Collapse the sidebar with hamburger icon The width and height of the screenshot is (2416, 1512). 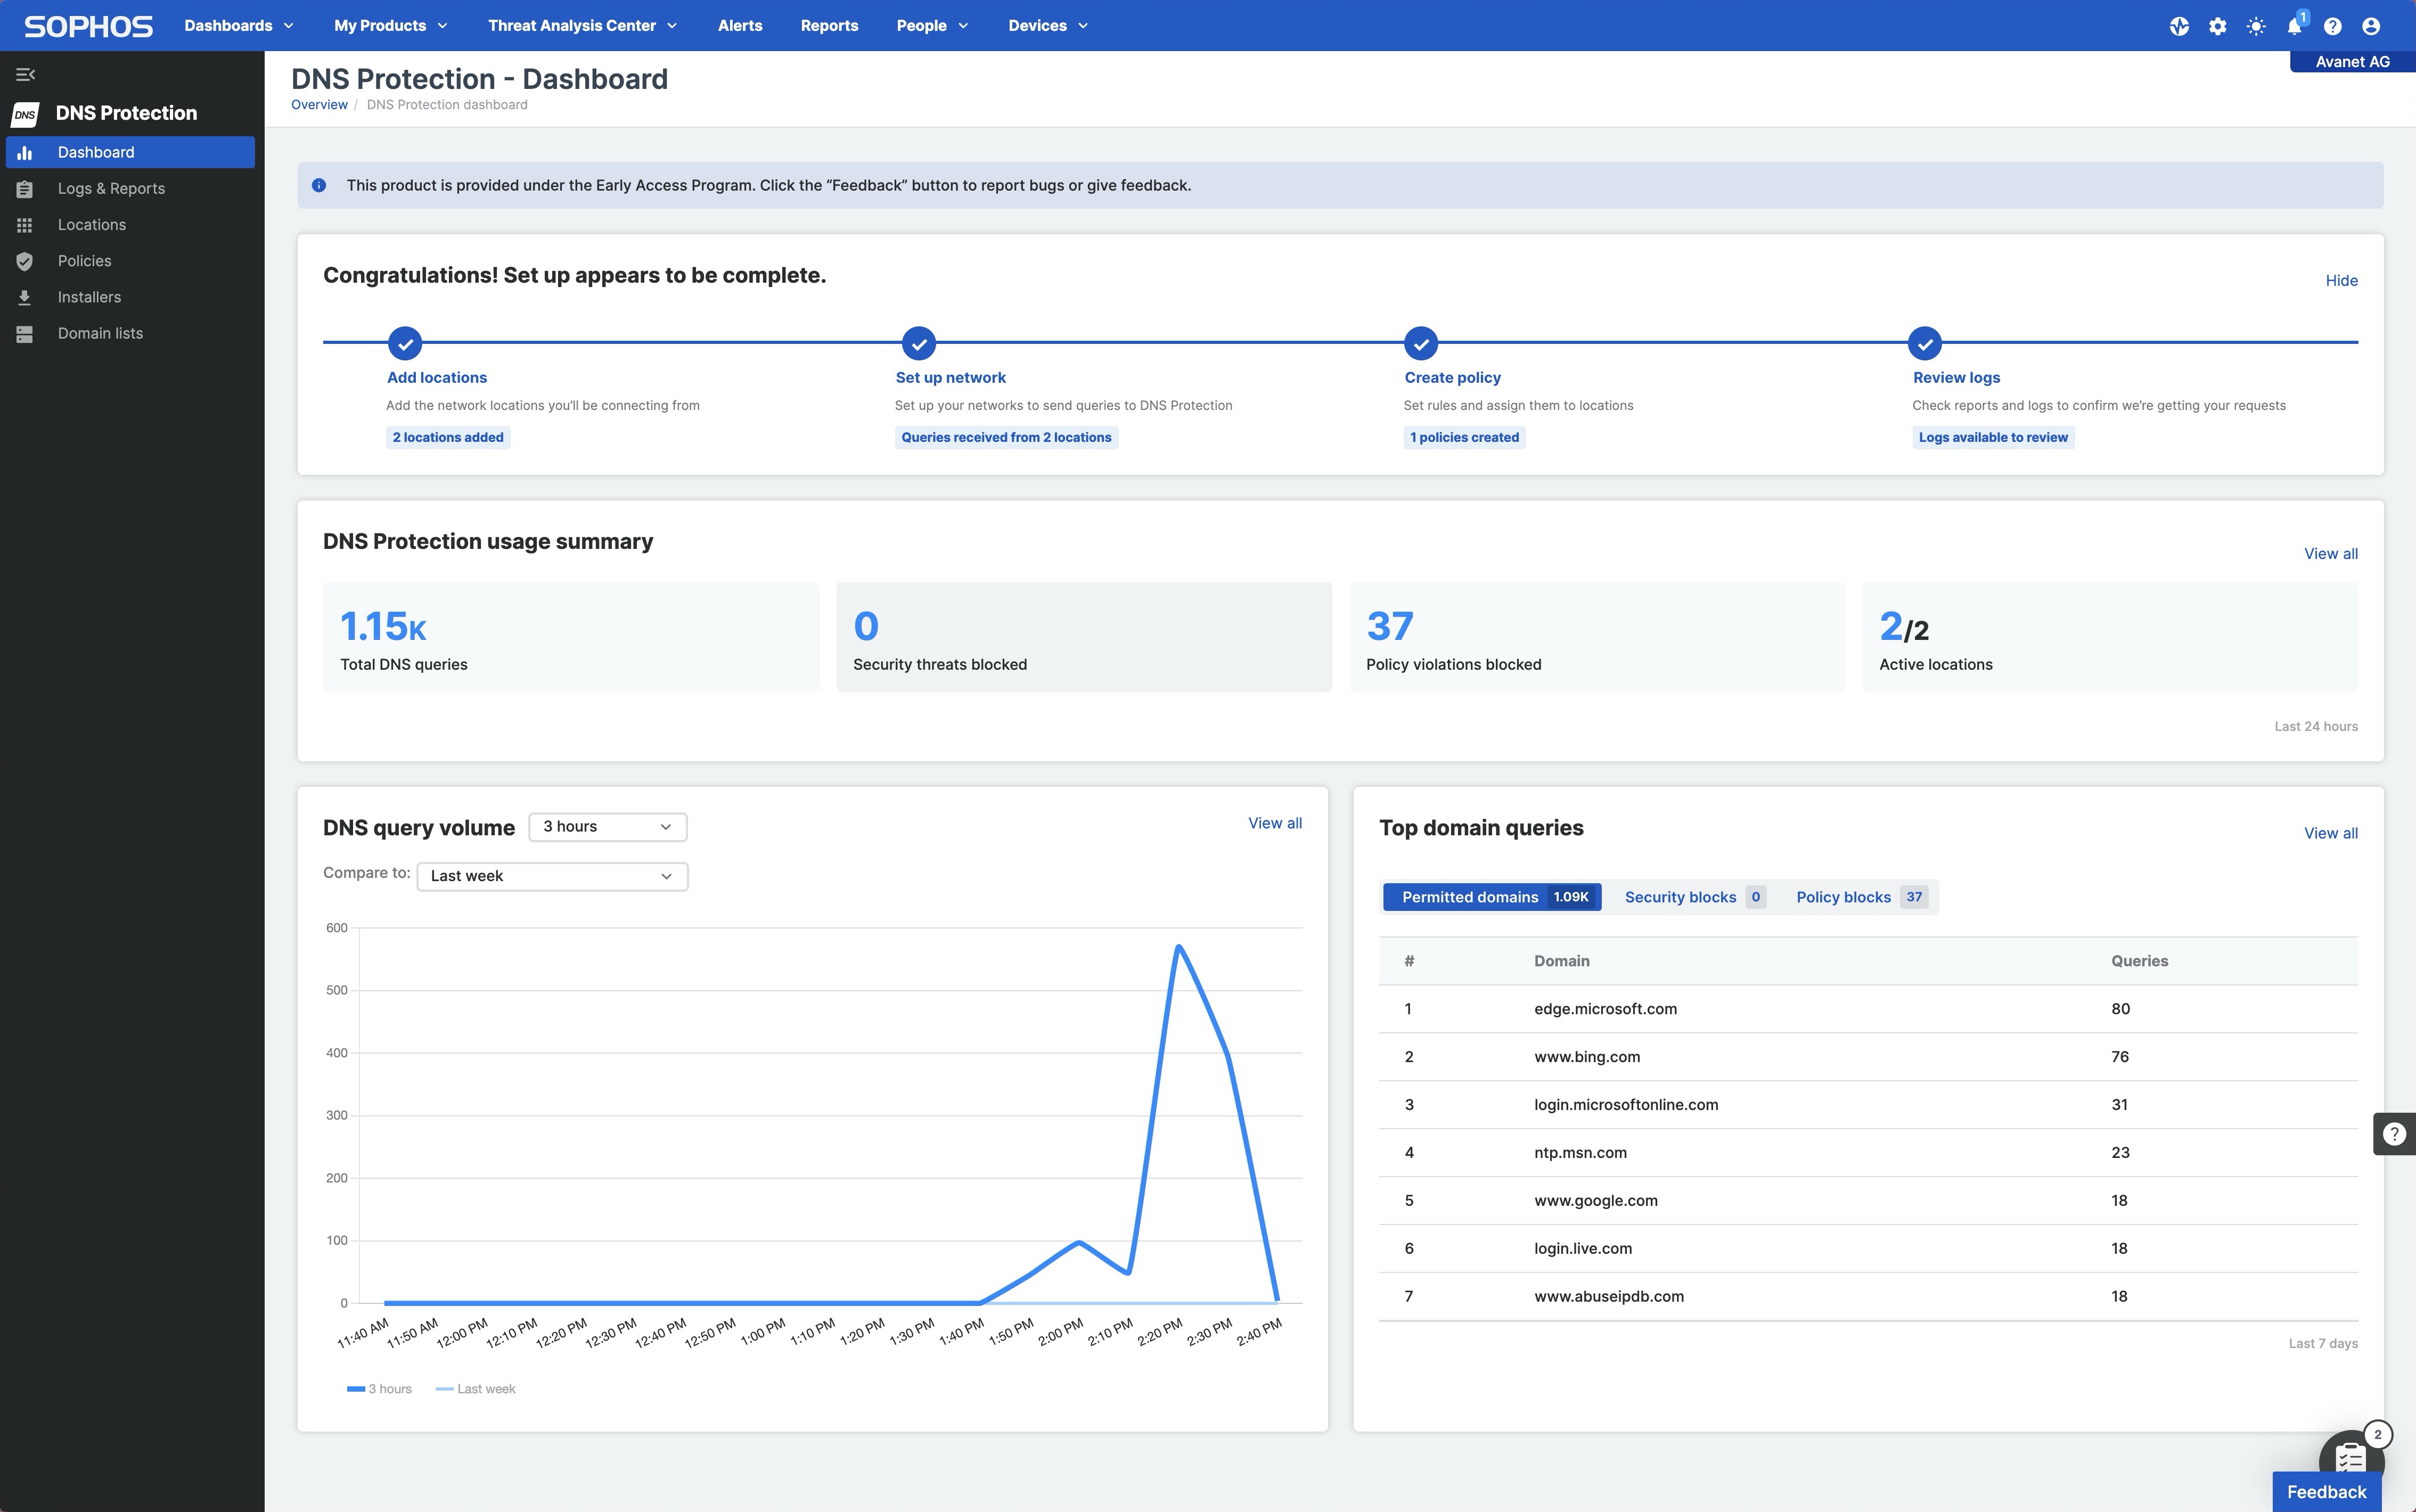pyautogui.click(x=26, y=74)
